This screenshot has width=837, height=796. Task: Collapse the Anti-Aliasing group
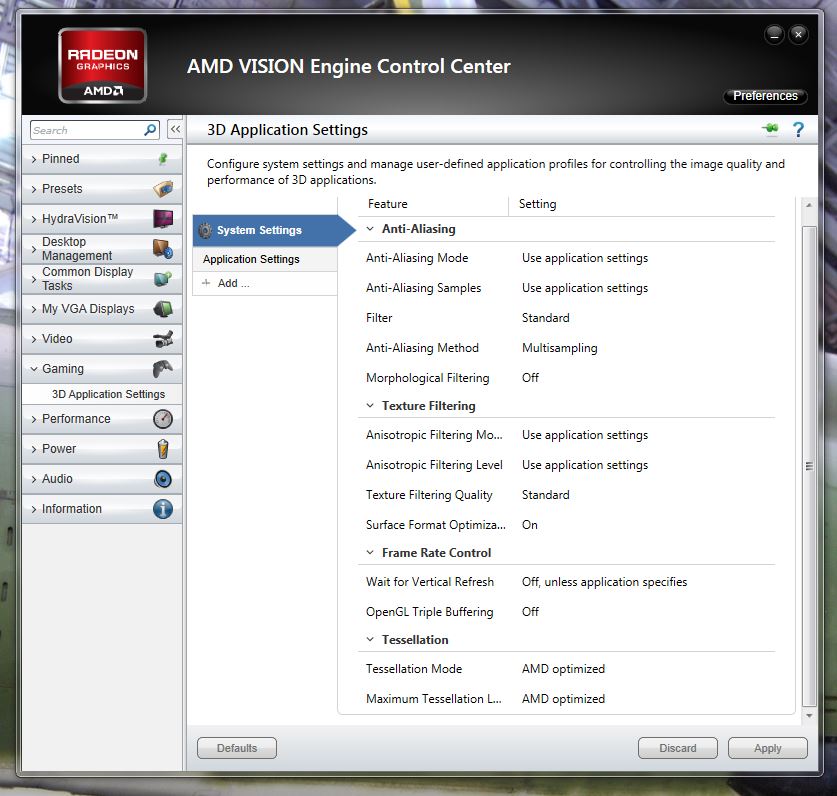[x=370, y=228]
